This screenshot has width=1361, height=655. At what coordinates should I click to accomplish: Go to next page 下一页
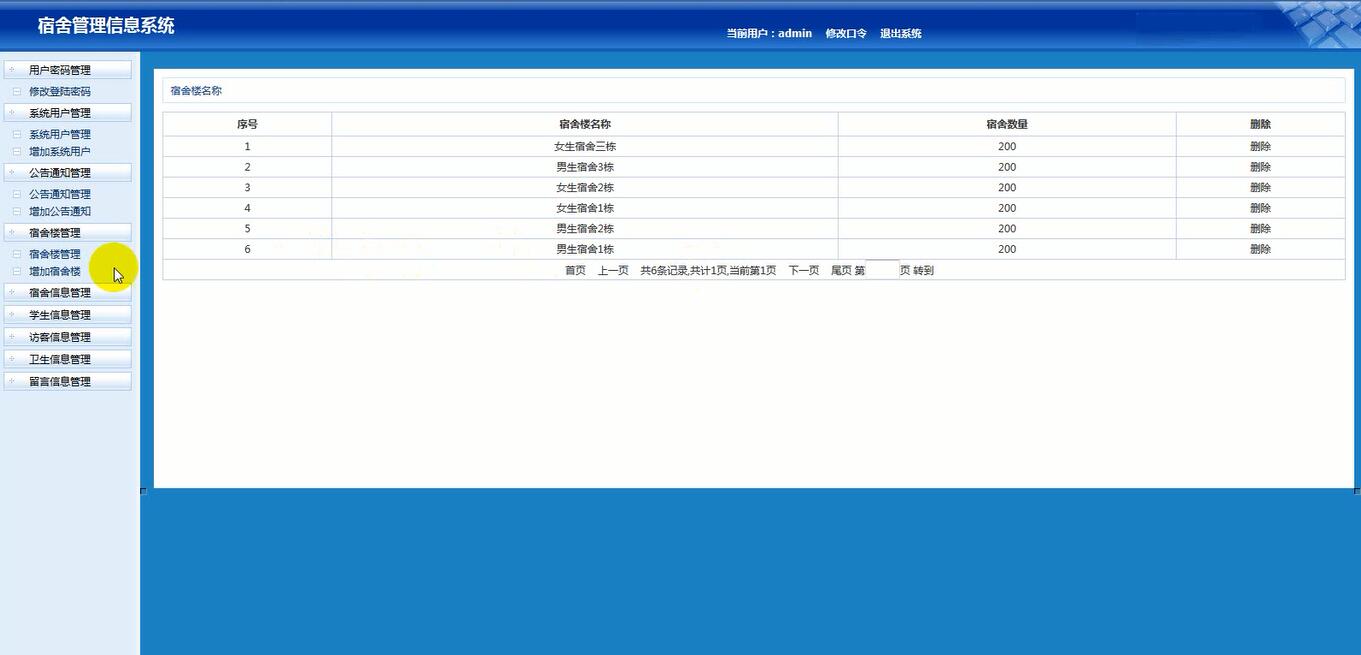(x=803, y=270)
